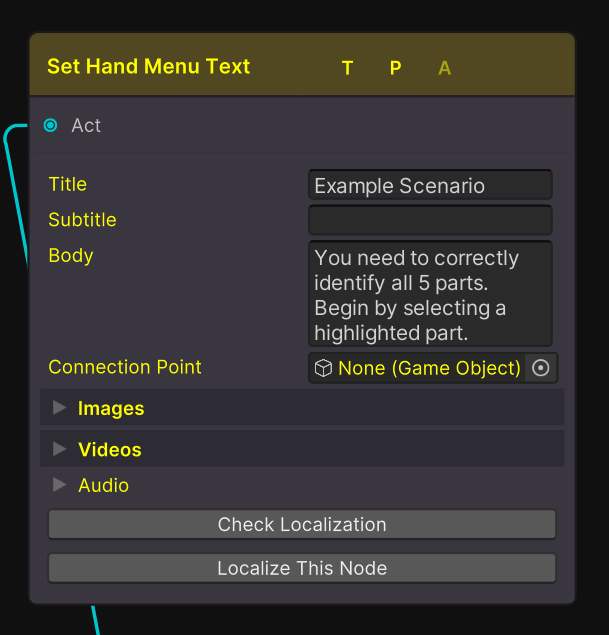Focus the empty Subtitle text field
This screenshot has width=609, height=635.
[430, 220]
